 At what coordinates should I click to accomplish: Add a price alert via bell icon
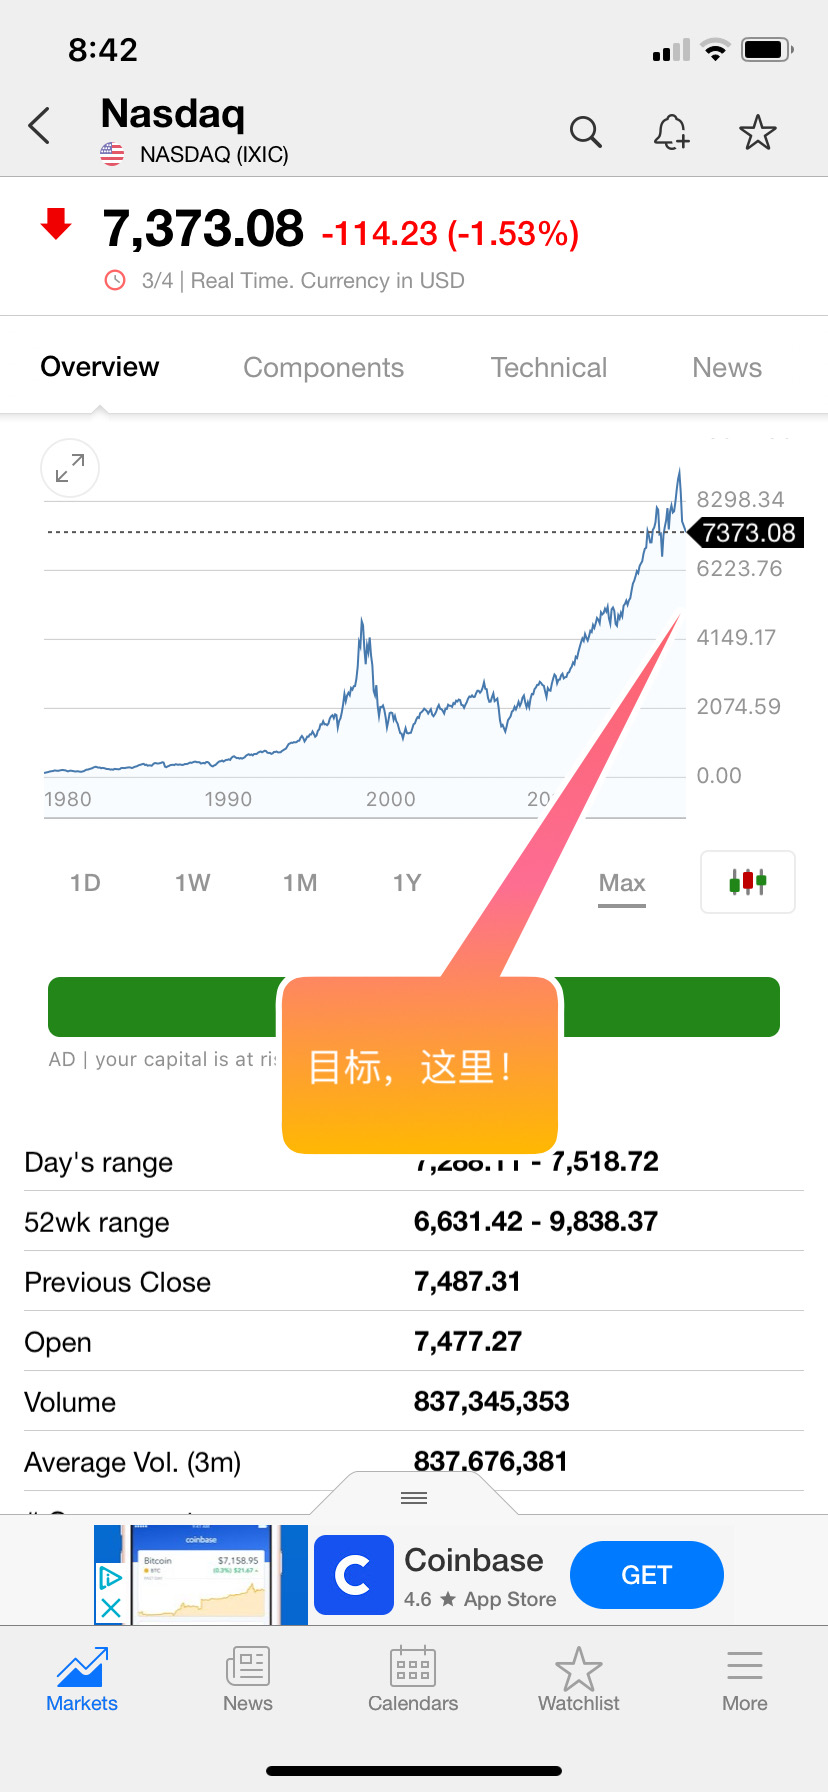click(x=672, y=132)
